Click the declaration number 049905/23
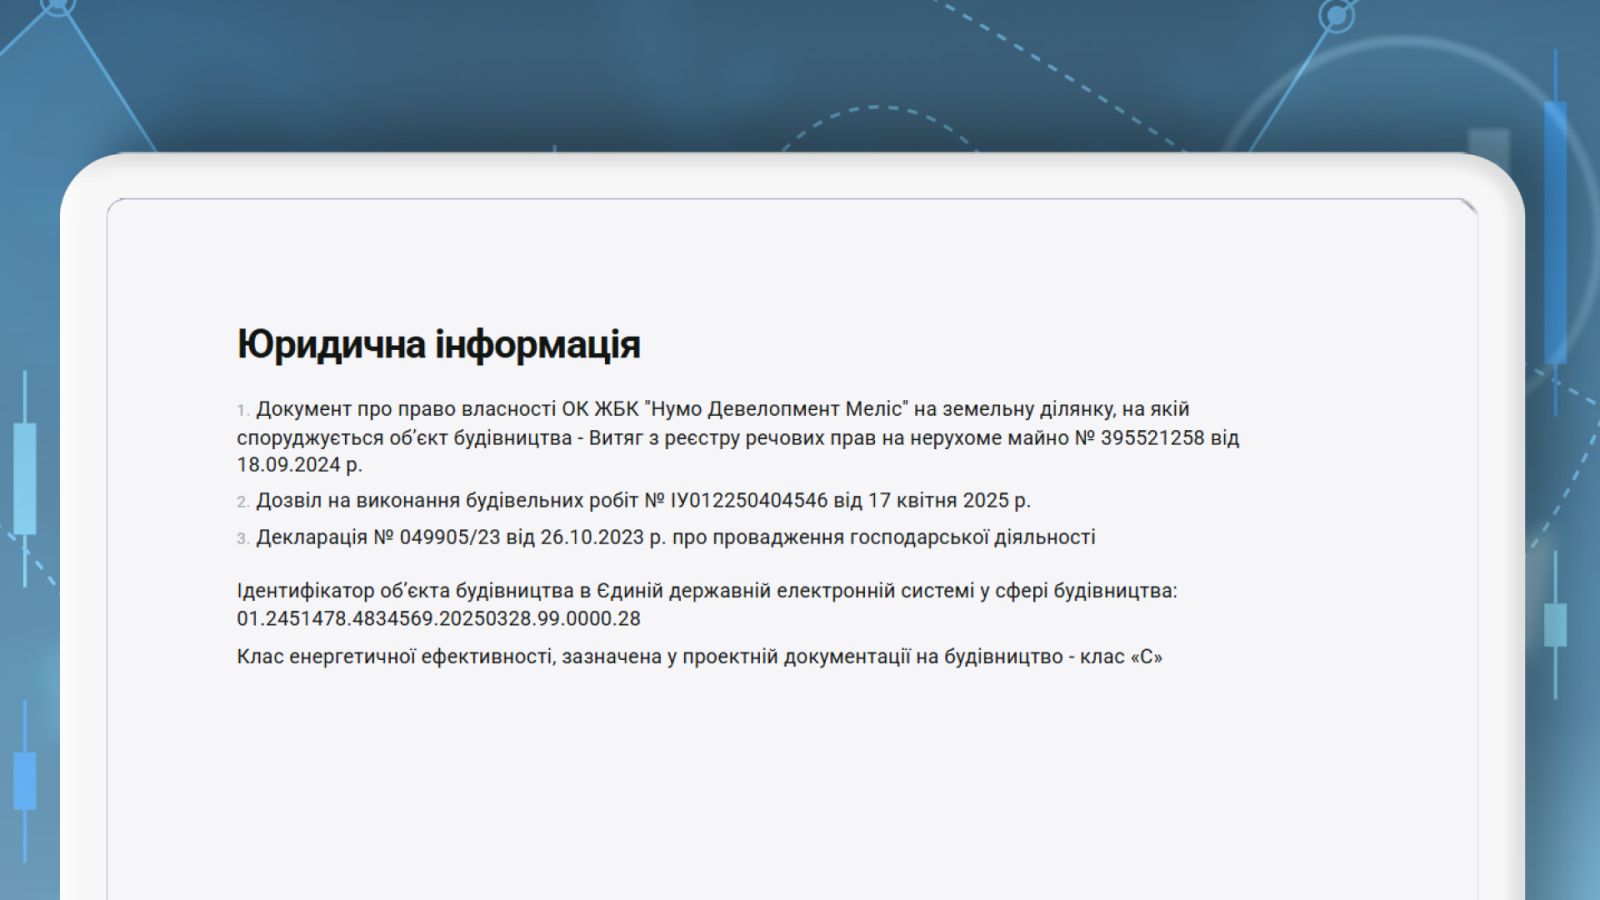Viewport: 1600px width, 900px height. (x=450, y=537)
